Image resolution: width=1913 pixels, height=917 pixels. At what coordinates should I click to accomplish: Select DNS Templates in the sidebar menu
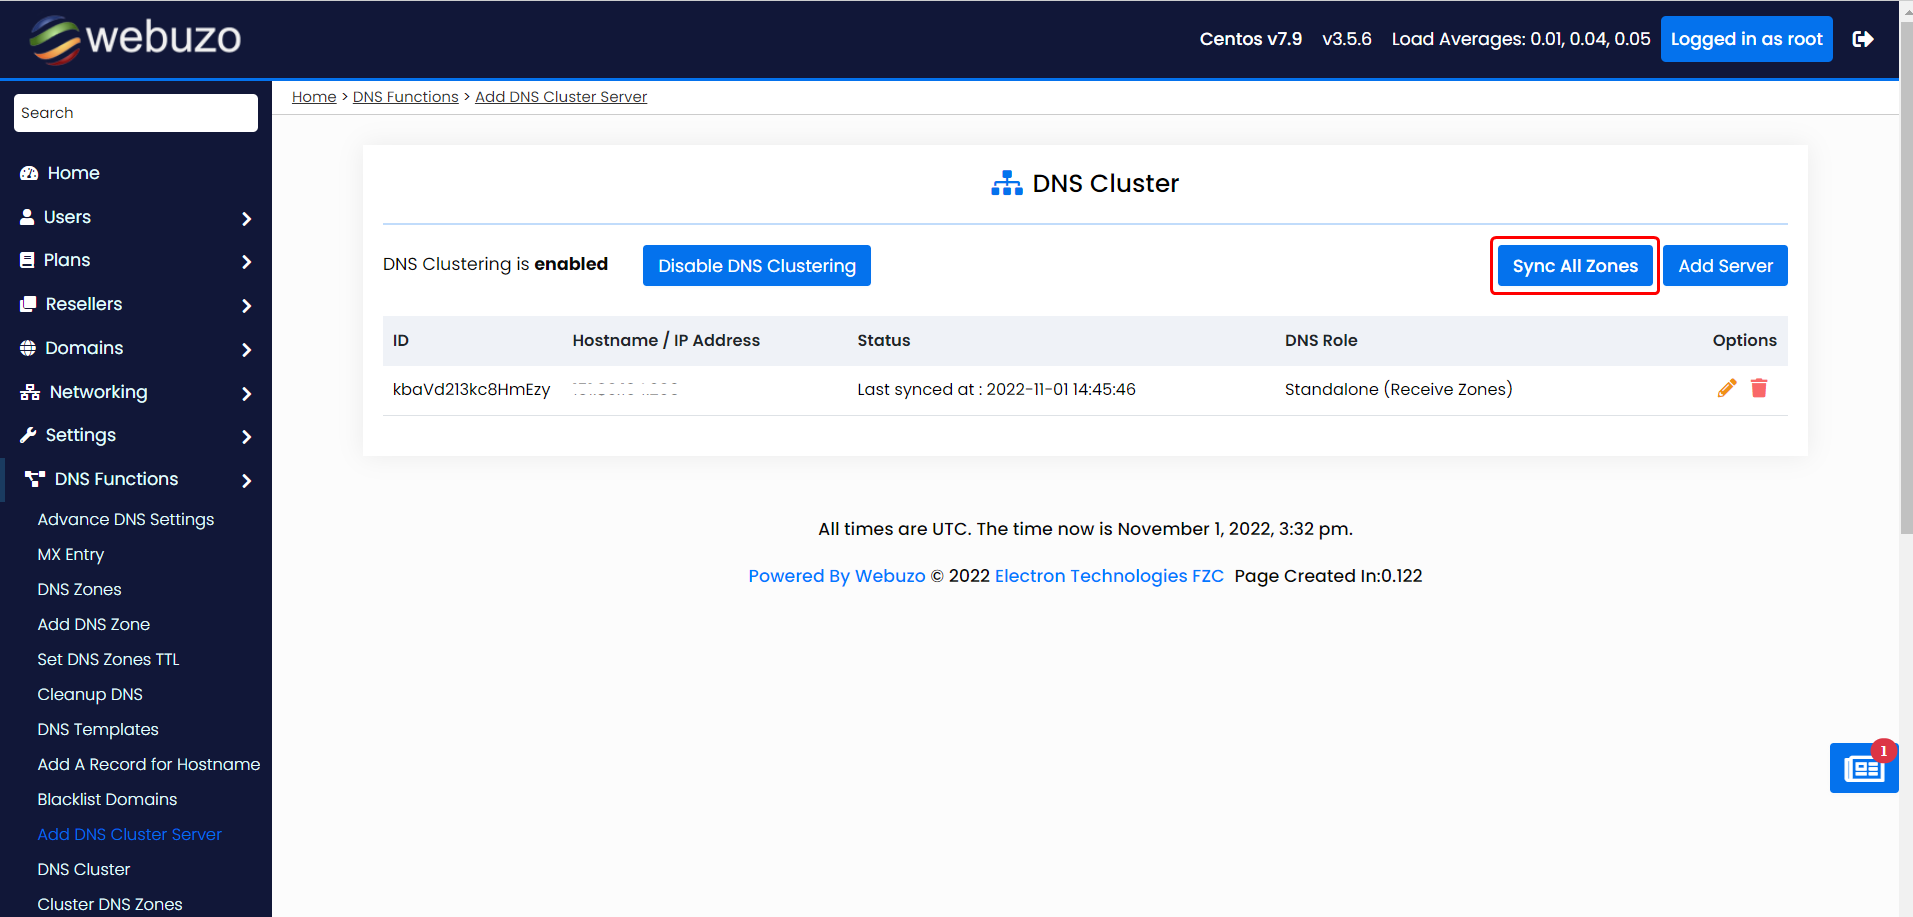click(97, 729)
